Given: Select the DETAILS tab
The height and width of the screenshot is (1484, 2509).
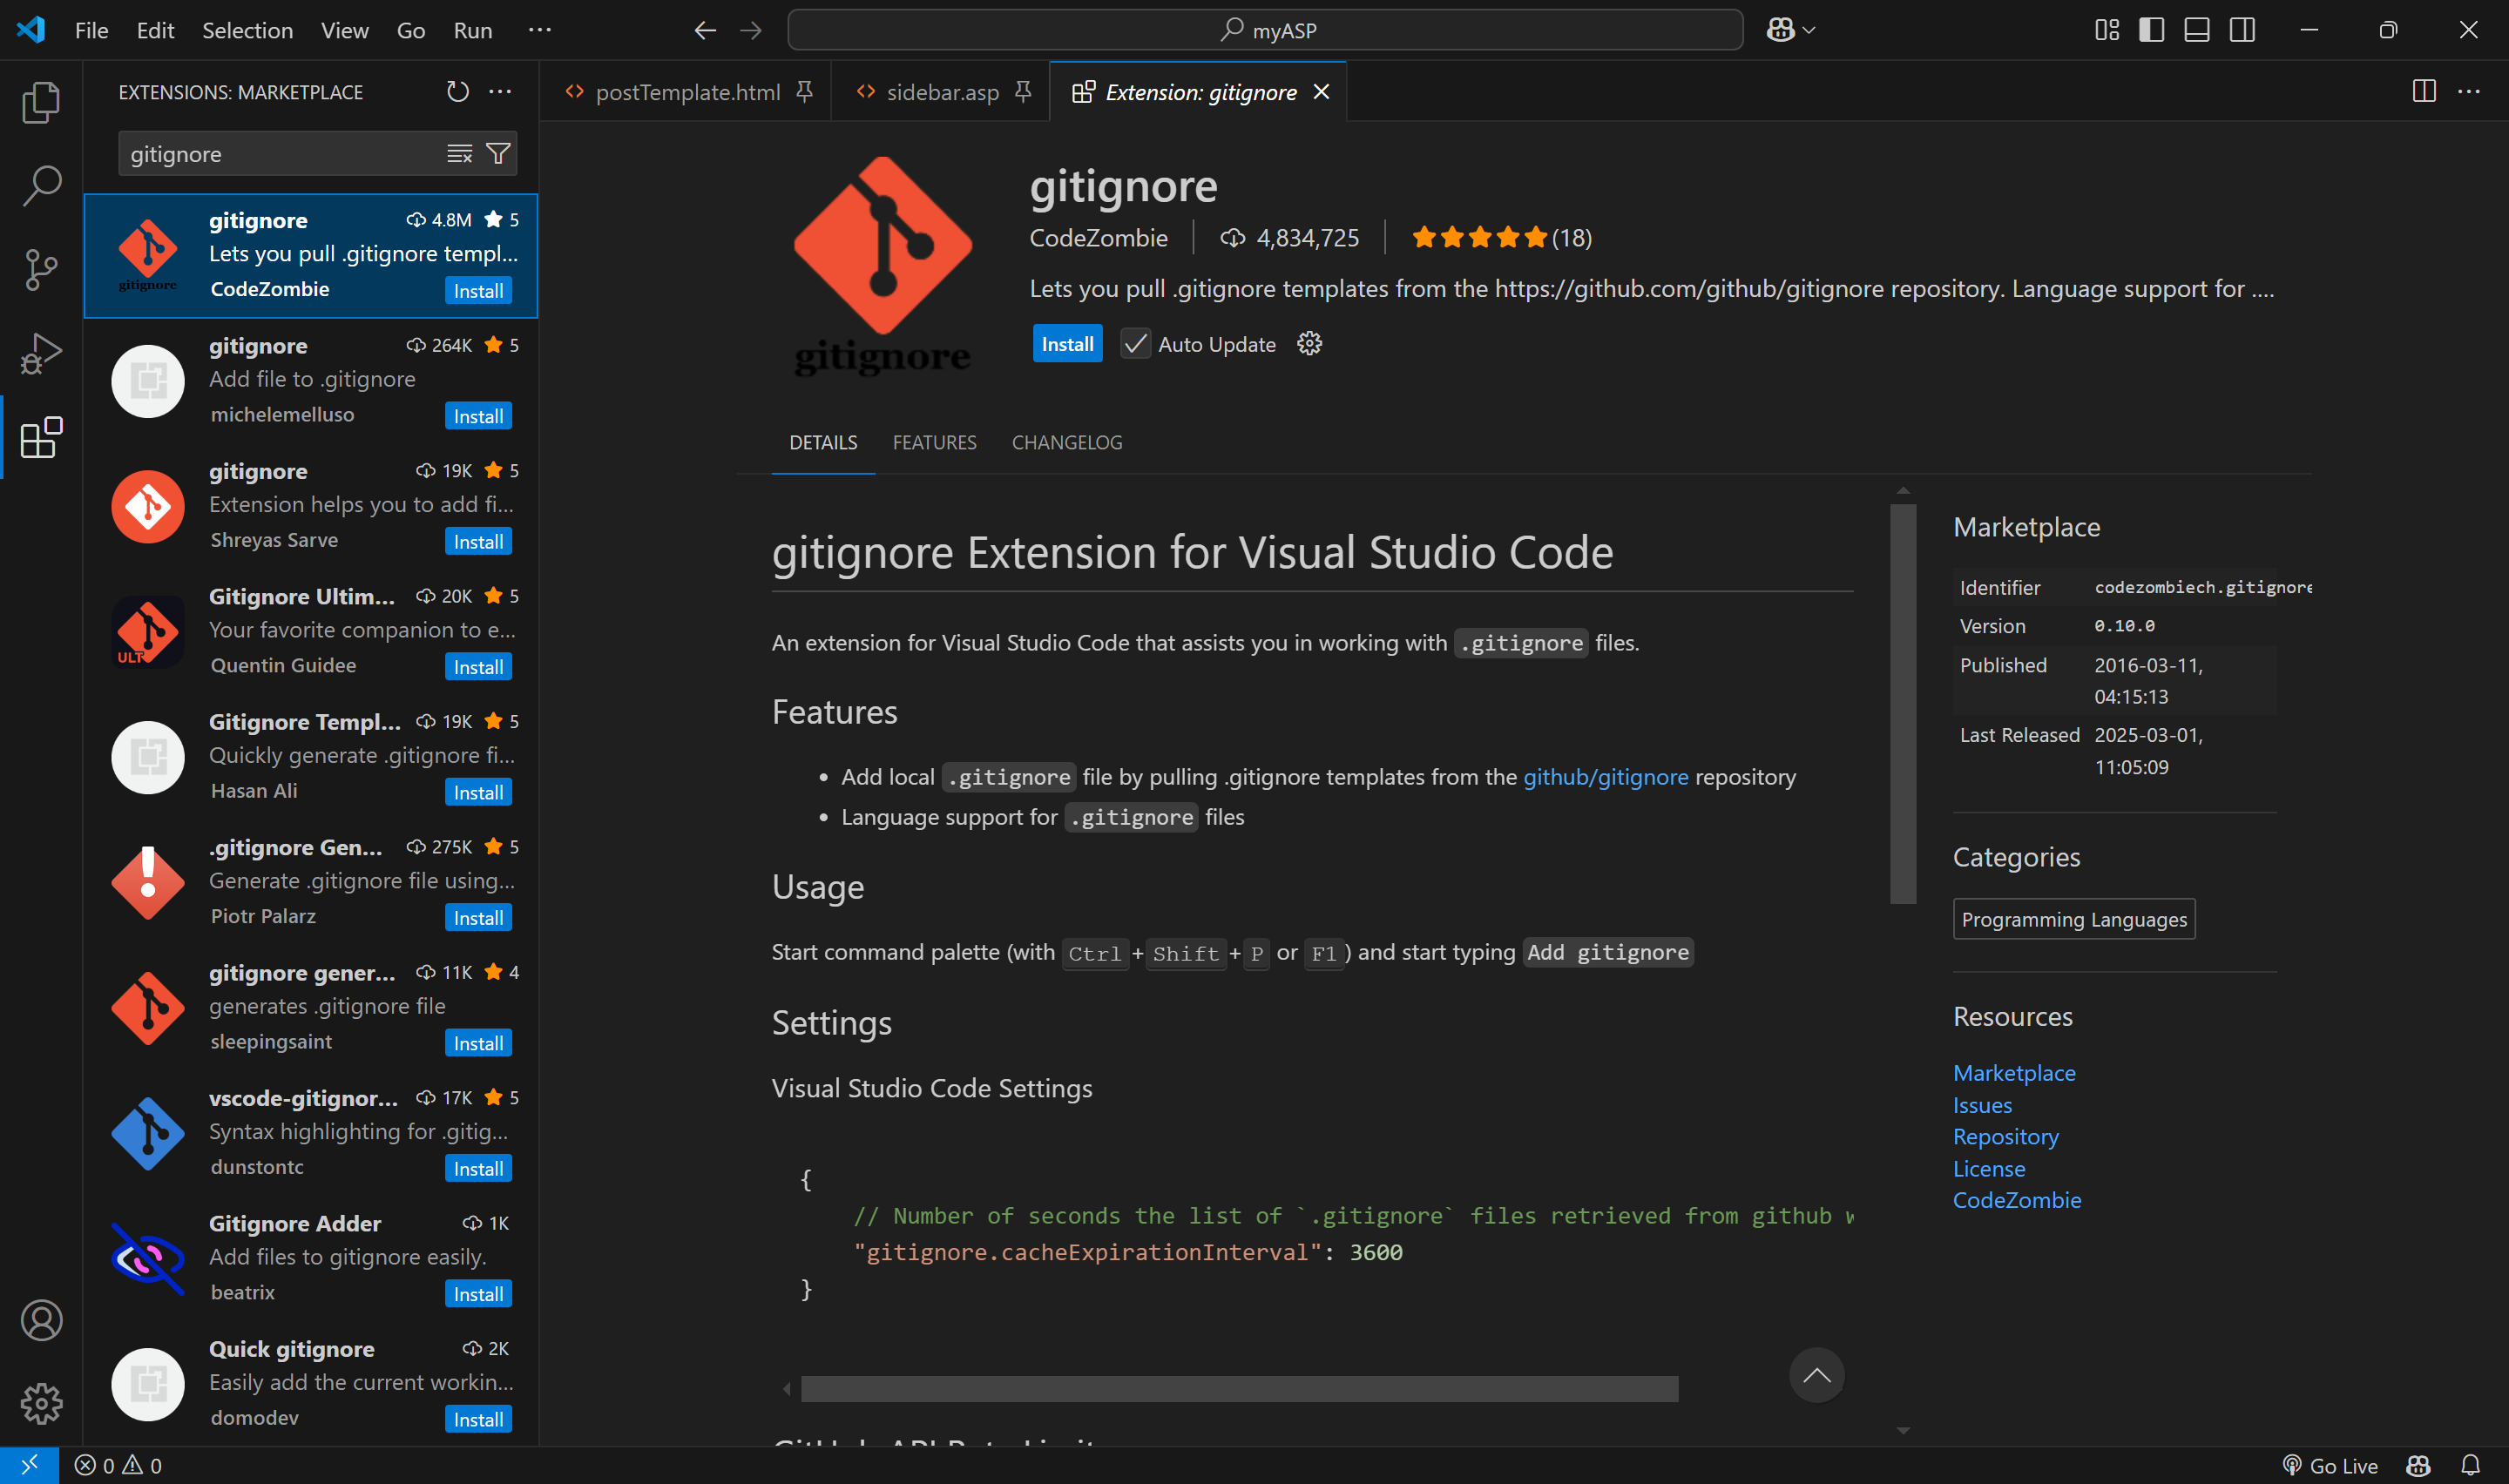Looking at the screenshot, I should (823, 442).
